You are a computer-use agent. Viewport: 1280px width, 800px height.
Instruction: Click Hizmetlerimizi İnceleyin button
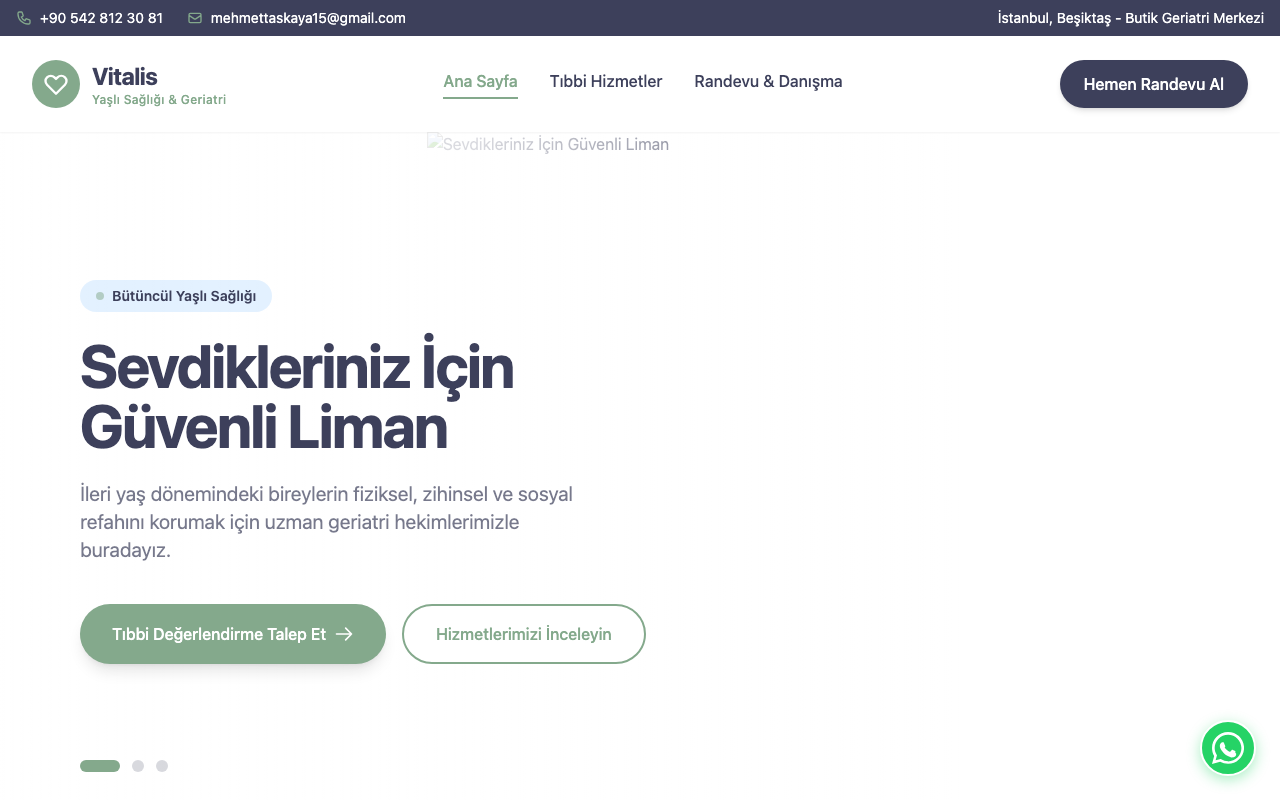(524, 634)
